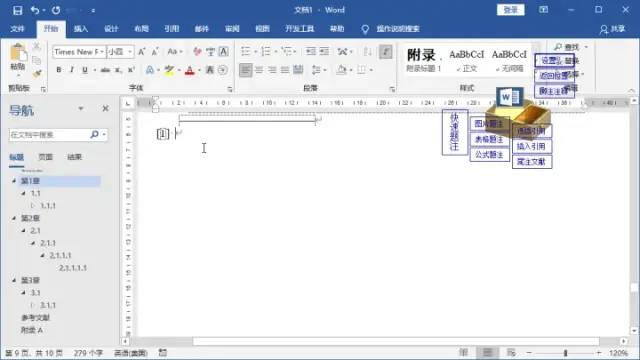Click the Paste clipboard icon
640x360 pixels.
(x=18, y=54)
